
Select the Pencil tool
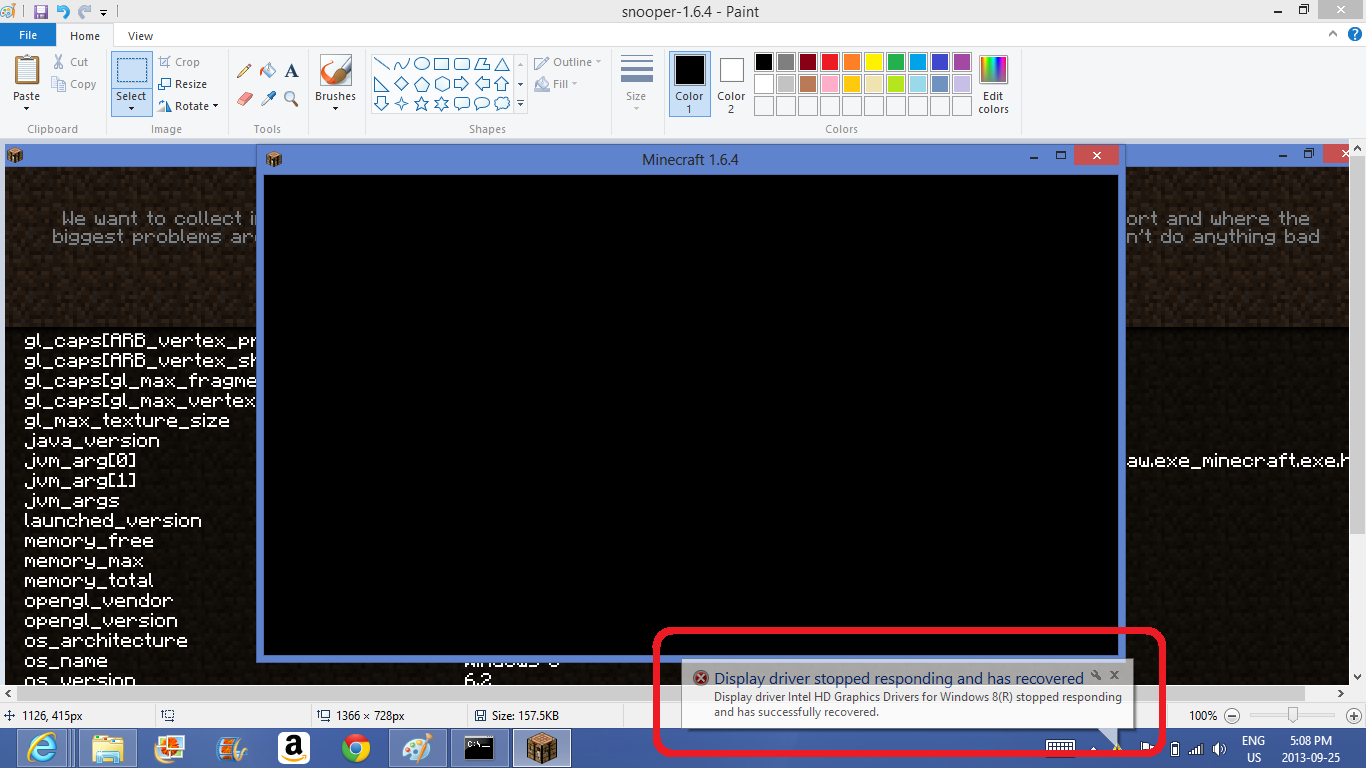click(244, 71)
